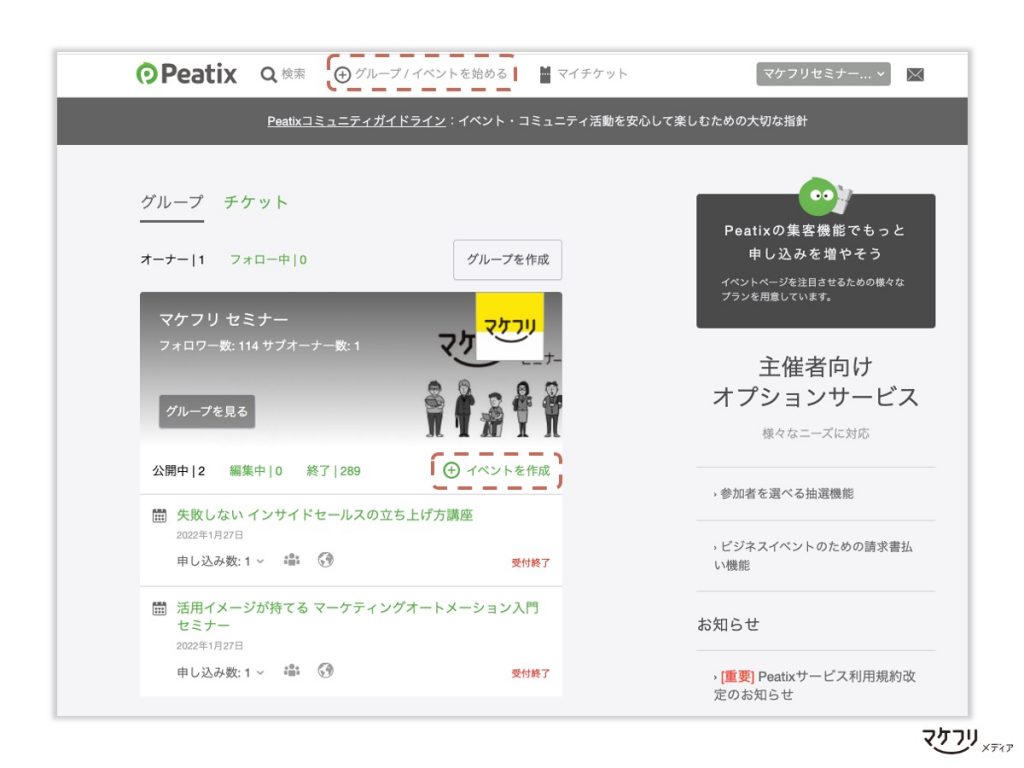Open マイチケット using the ticket icon
This screenshot has height=768, width=1024.
point(546,73)
